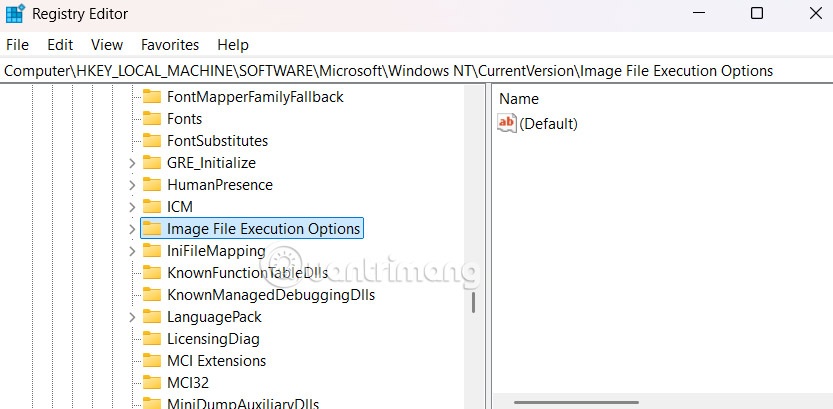Screen dimensions: 833x409
Task: Click the (Default) string value icon
Action: tap(507, 123)
